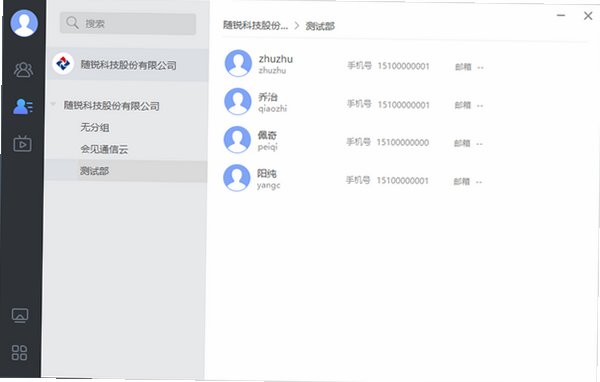Click phone number in 乔治 row
600x382 pixels.
tap(403, 104)
